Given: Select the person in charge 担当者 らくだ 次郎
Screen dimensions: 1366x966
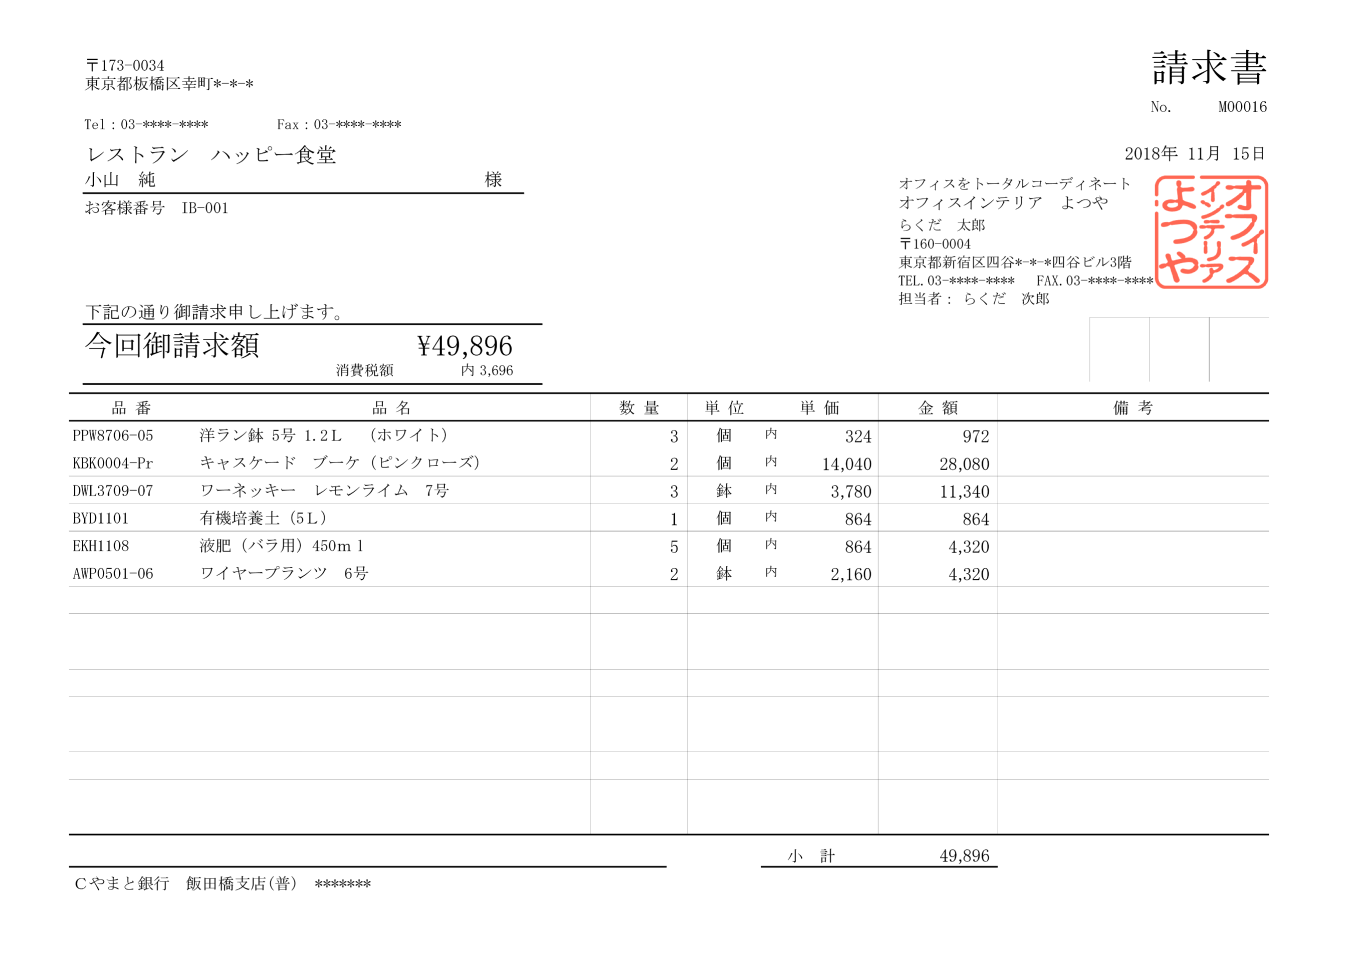Looking at the screenshot, I should coord(974,299).
